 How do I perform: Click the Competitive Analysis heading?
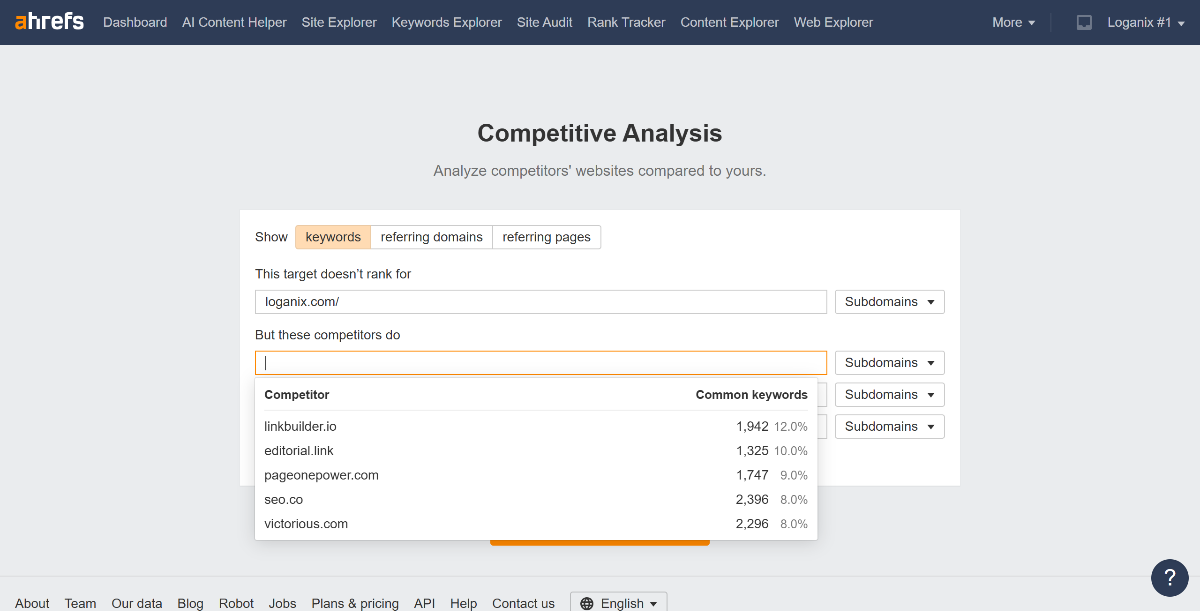600,134
